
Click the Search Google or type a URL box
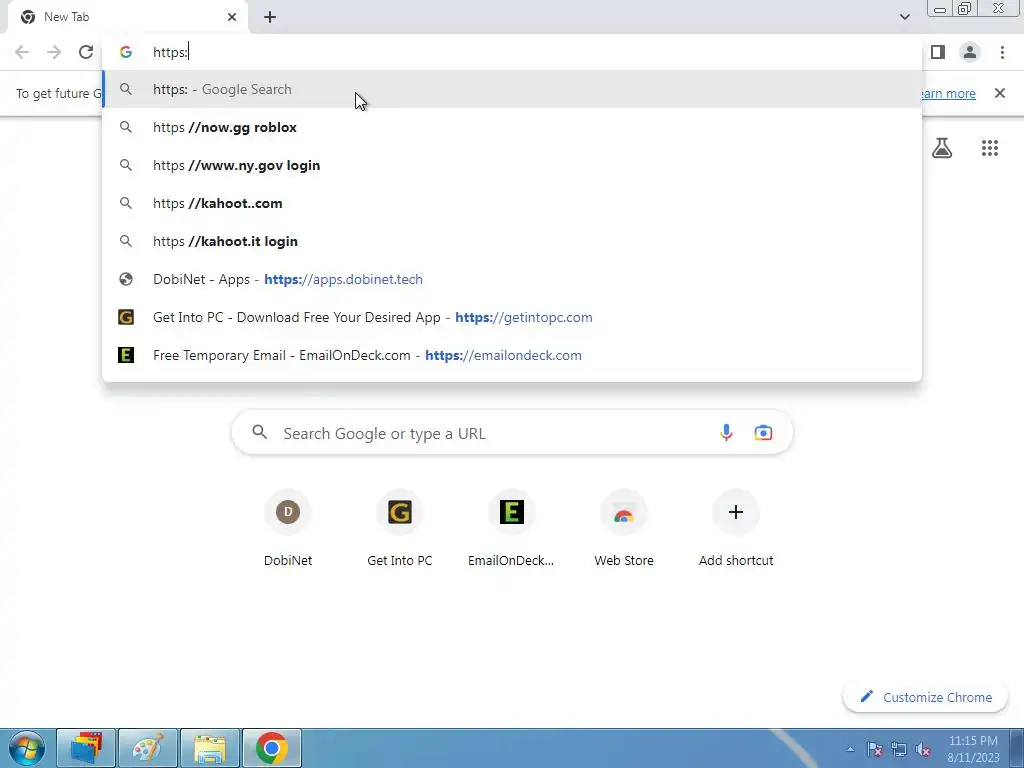[512, 432]
